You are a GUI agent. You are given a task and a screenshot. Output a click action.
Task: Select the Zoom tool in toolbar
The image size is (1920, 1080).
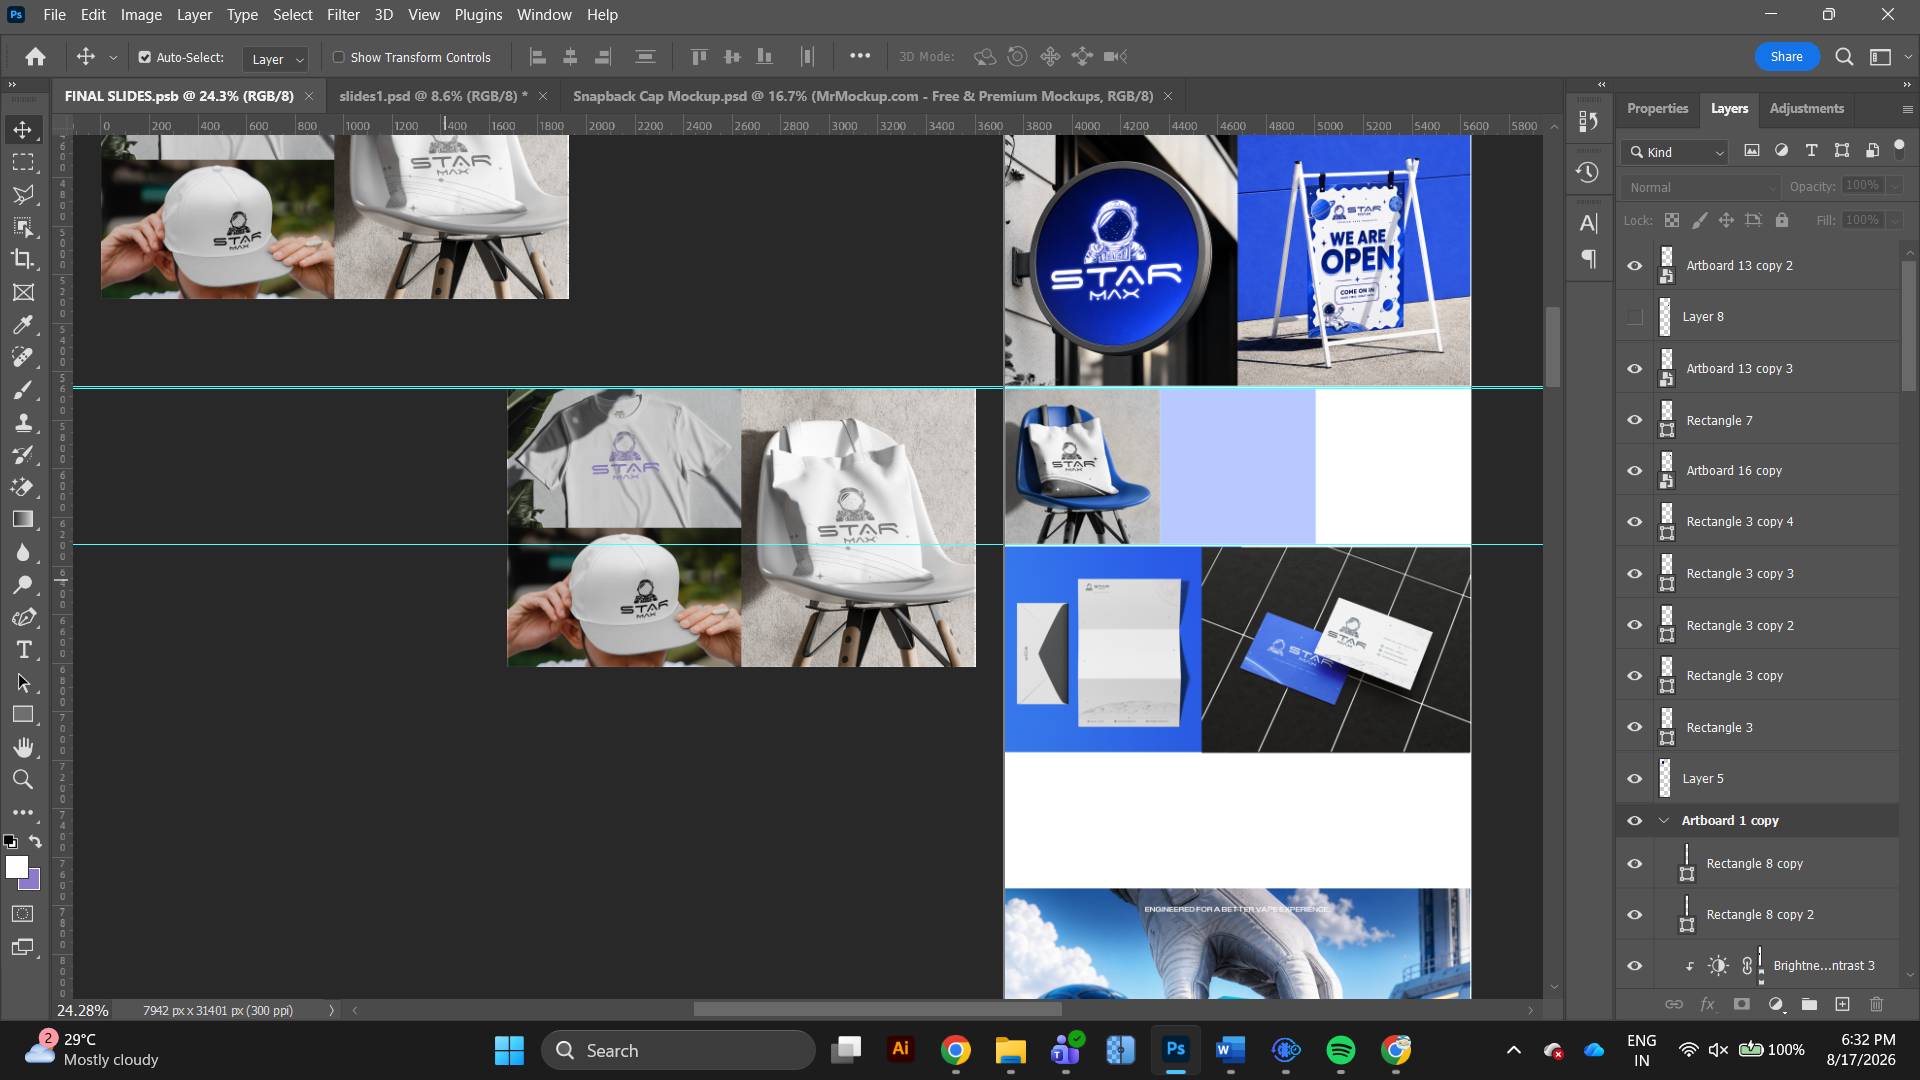23,780
